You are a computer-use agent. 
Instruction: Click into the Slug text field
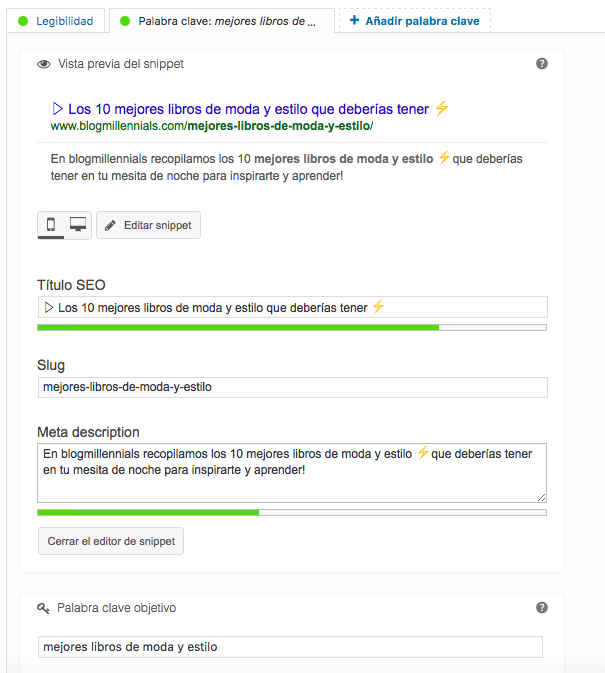pyautogui.click(x=291, y=387)
